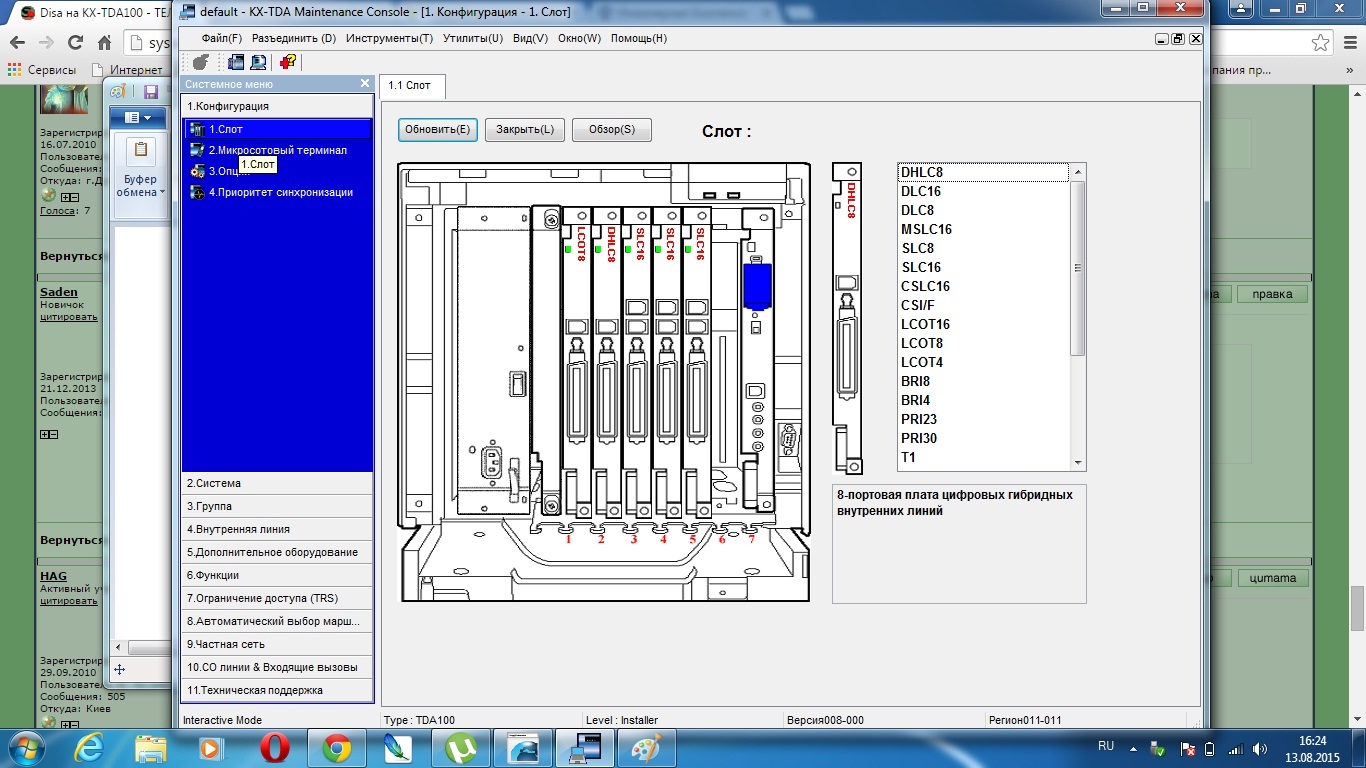Expand the 3.Группа section
Image resolution: width=1366 pixels, height=768 pixels.
point(278,506)
